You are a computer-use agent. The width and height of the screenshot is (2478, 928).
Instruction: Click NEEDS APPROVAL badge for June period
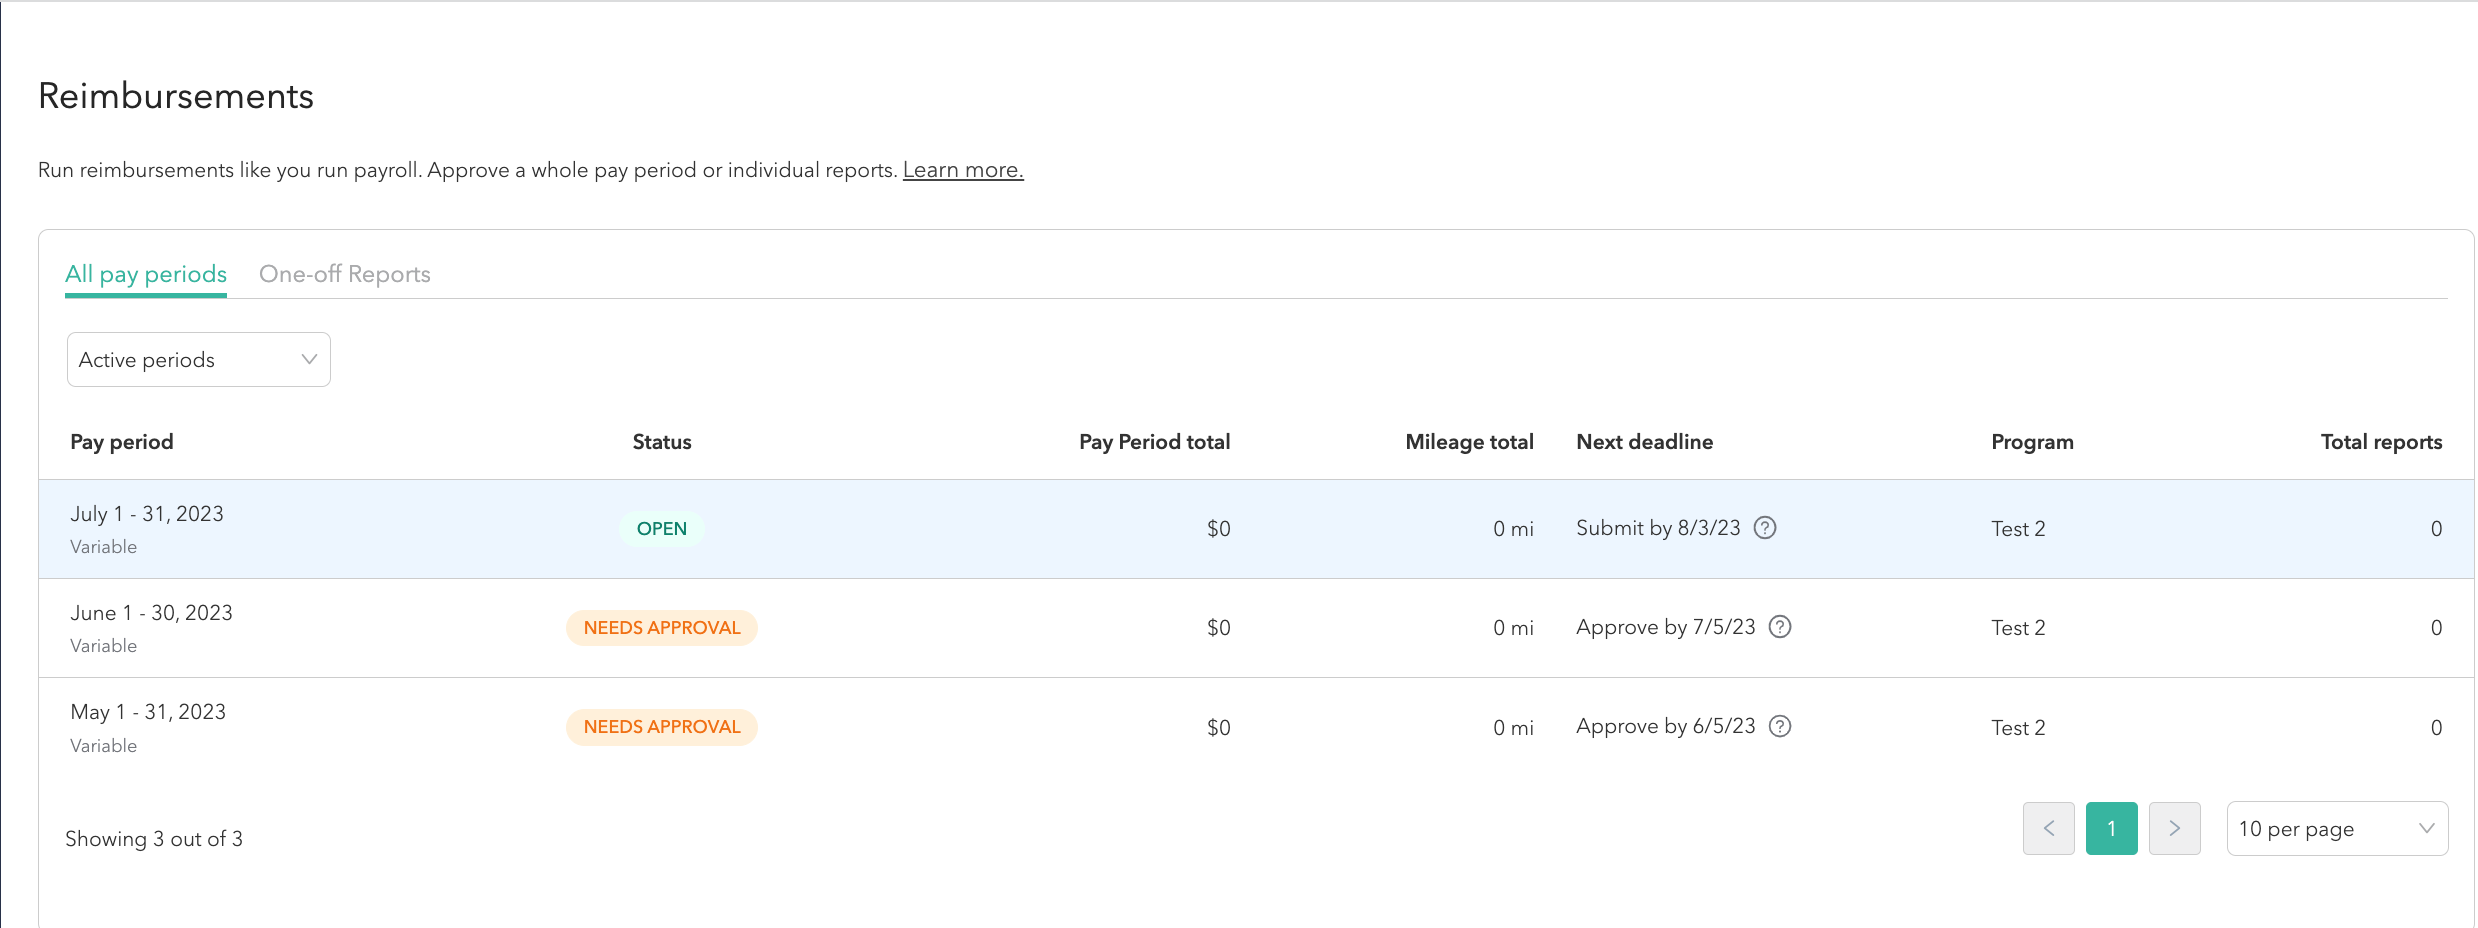661,628
